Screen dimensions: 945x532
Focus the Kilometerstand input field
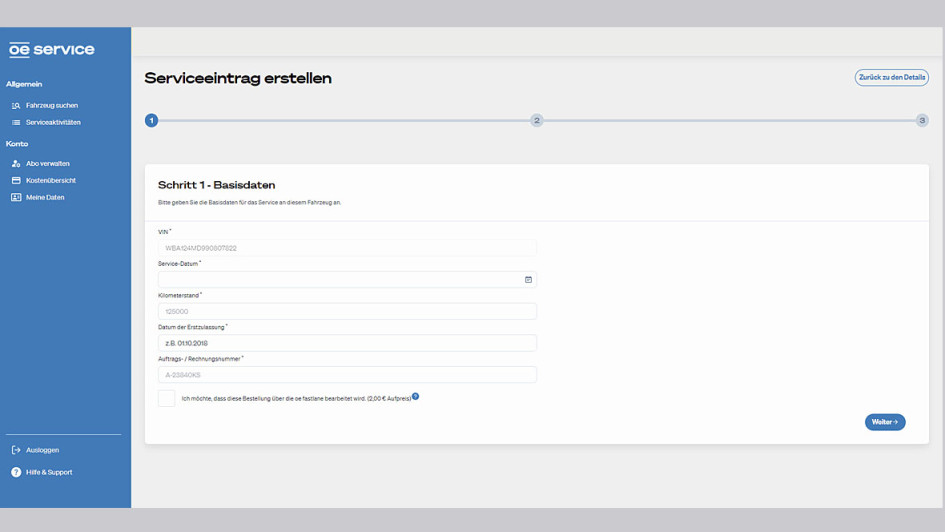[x=347, y=311]
